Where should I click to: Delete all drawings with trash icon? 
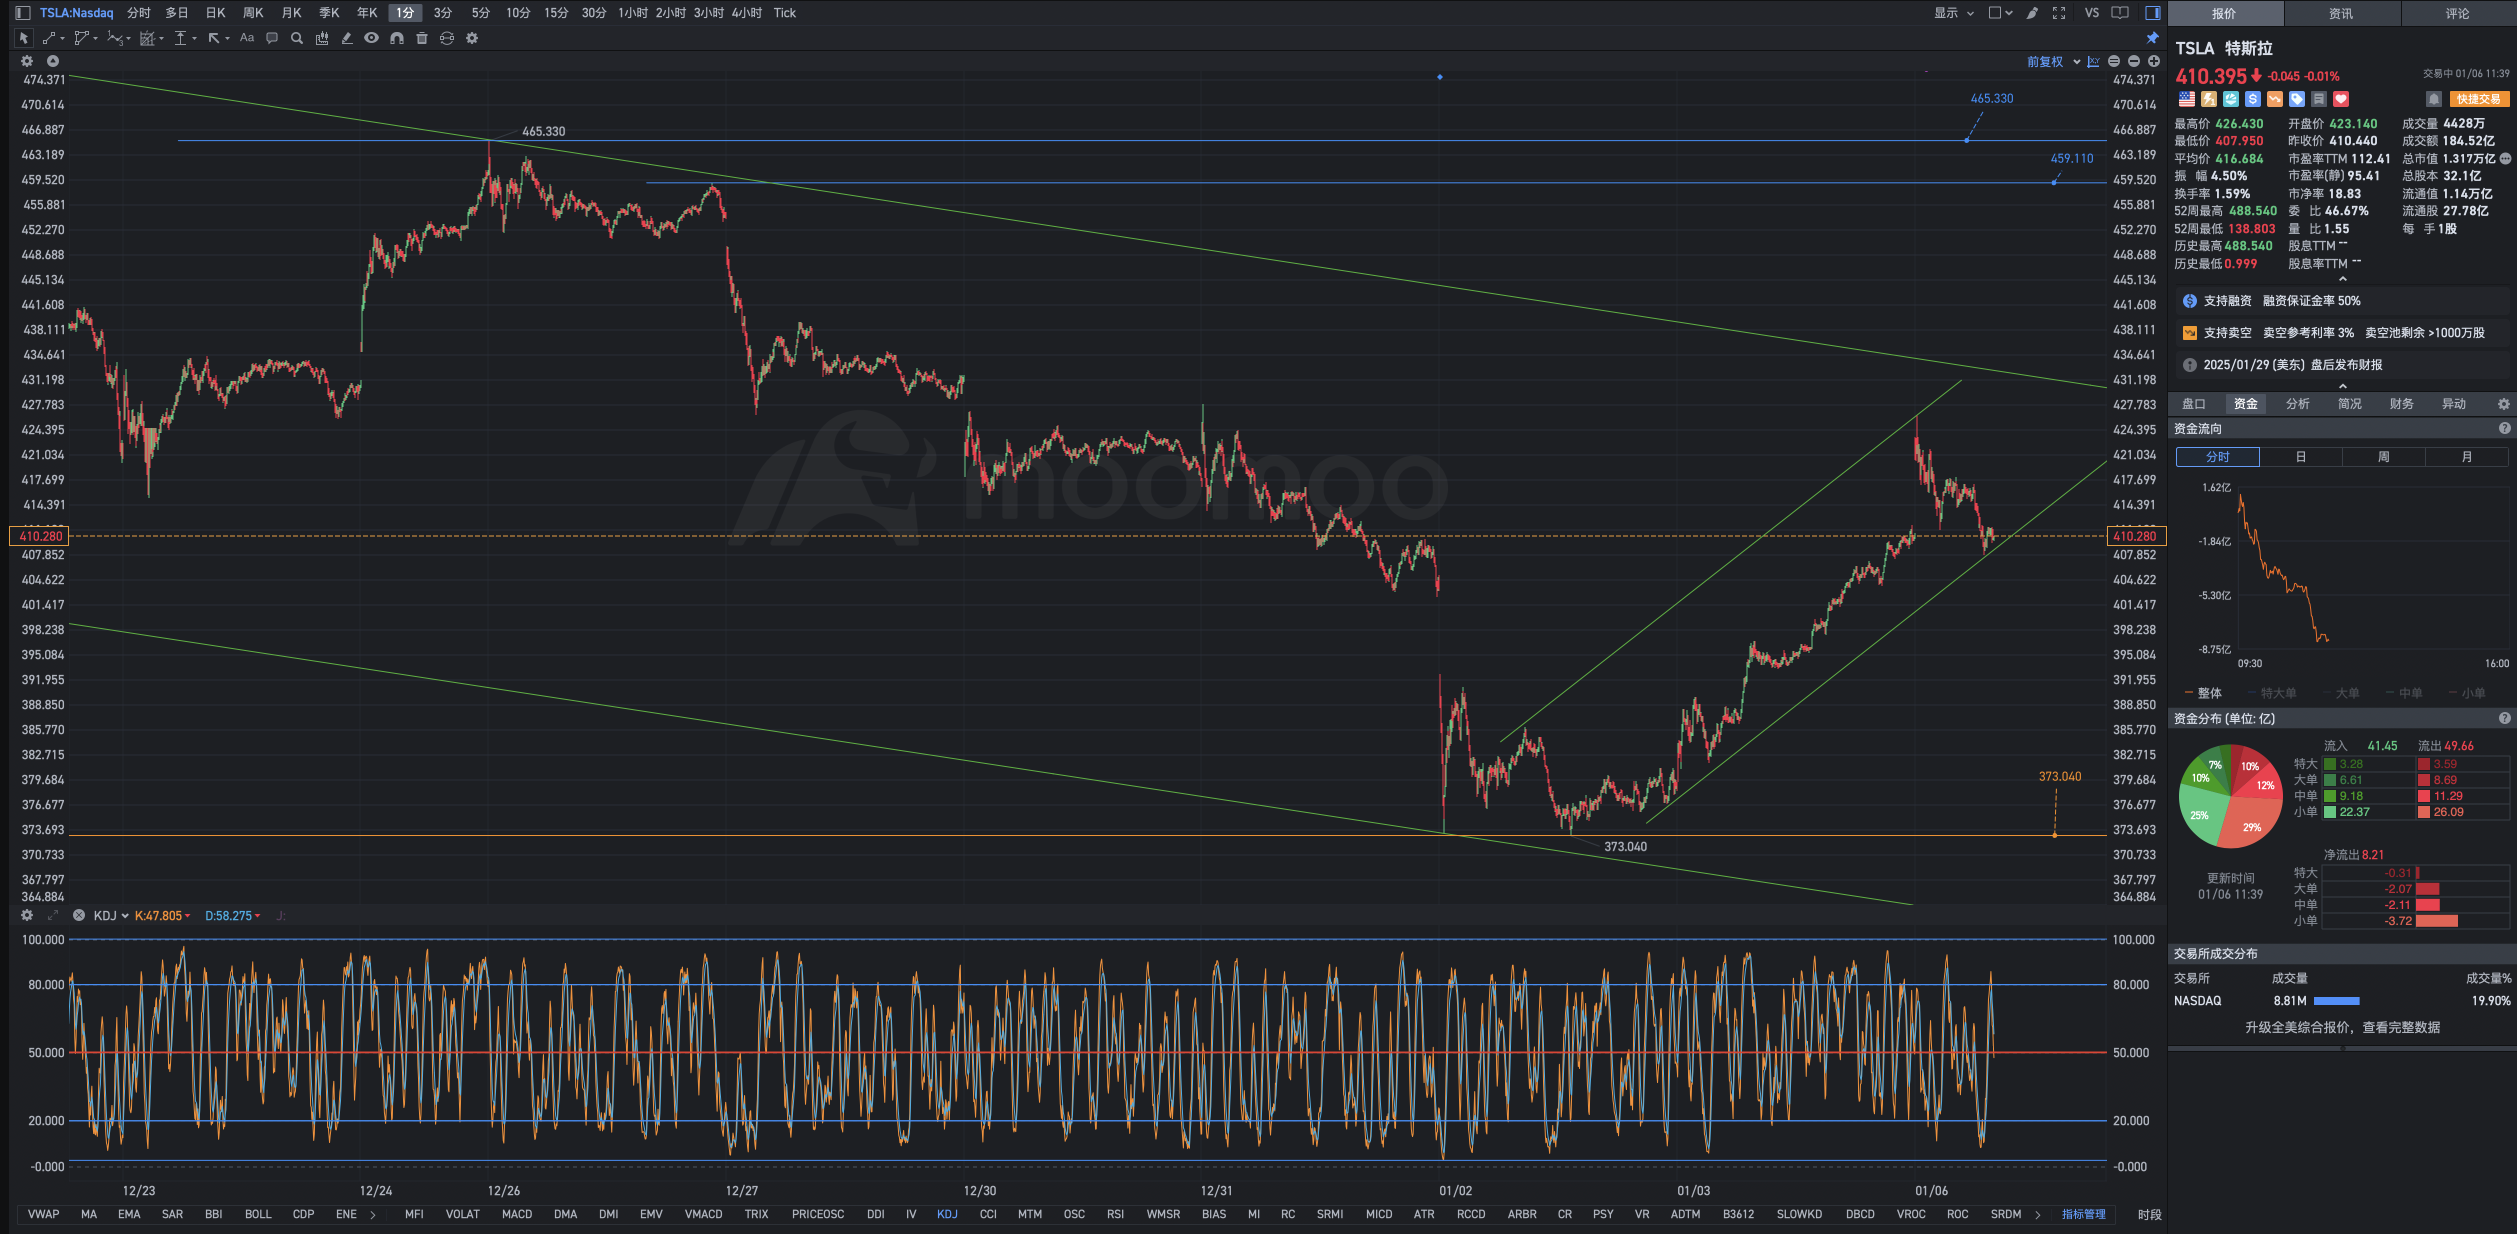point(422,38)
